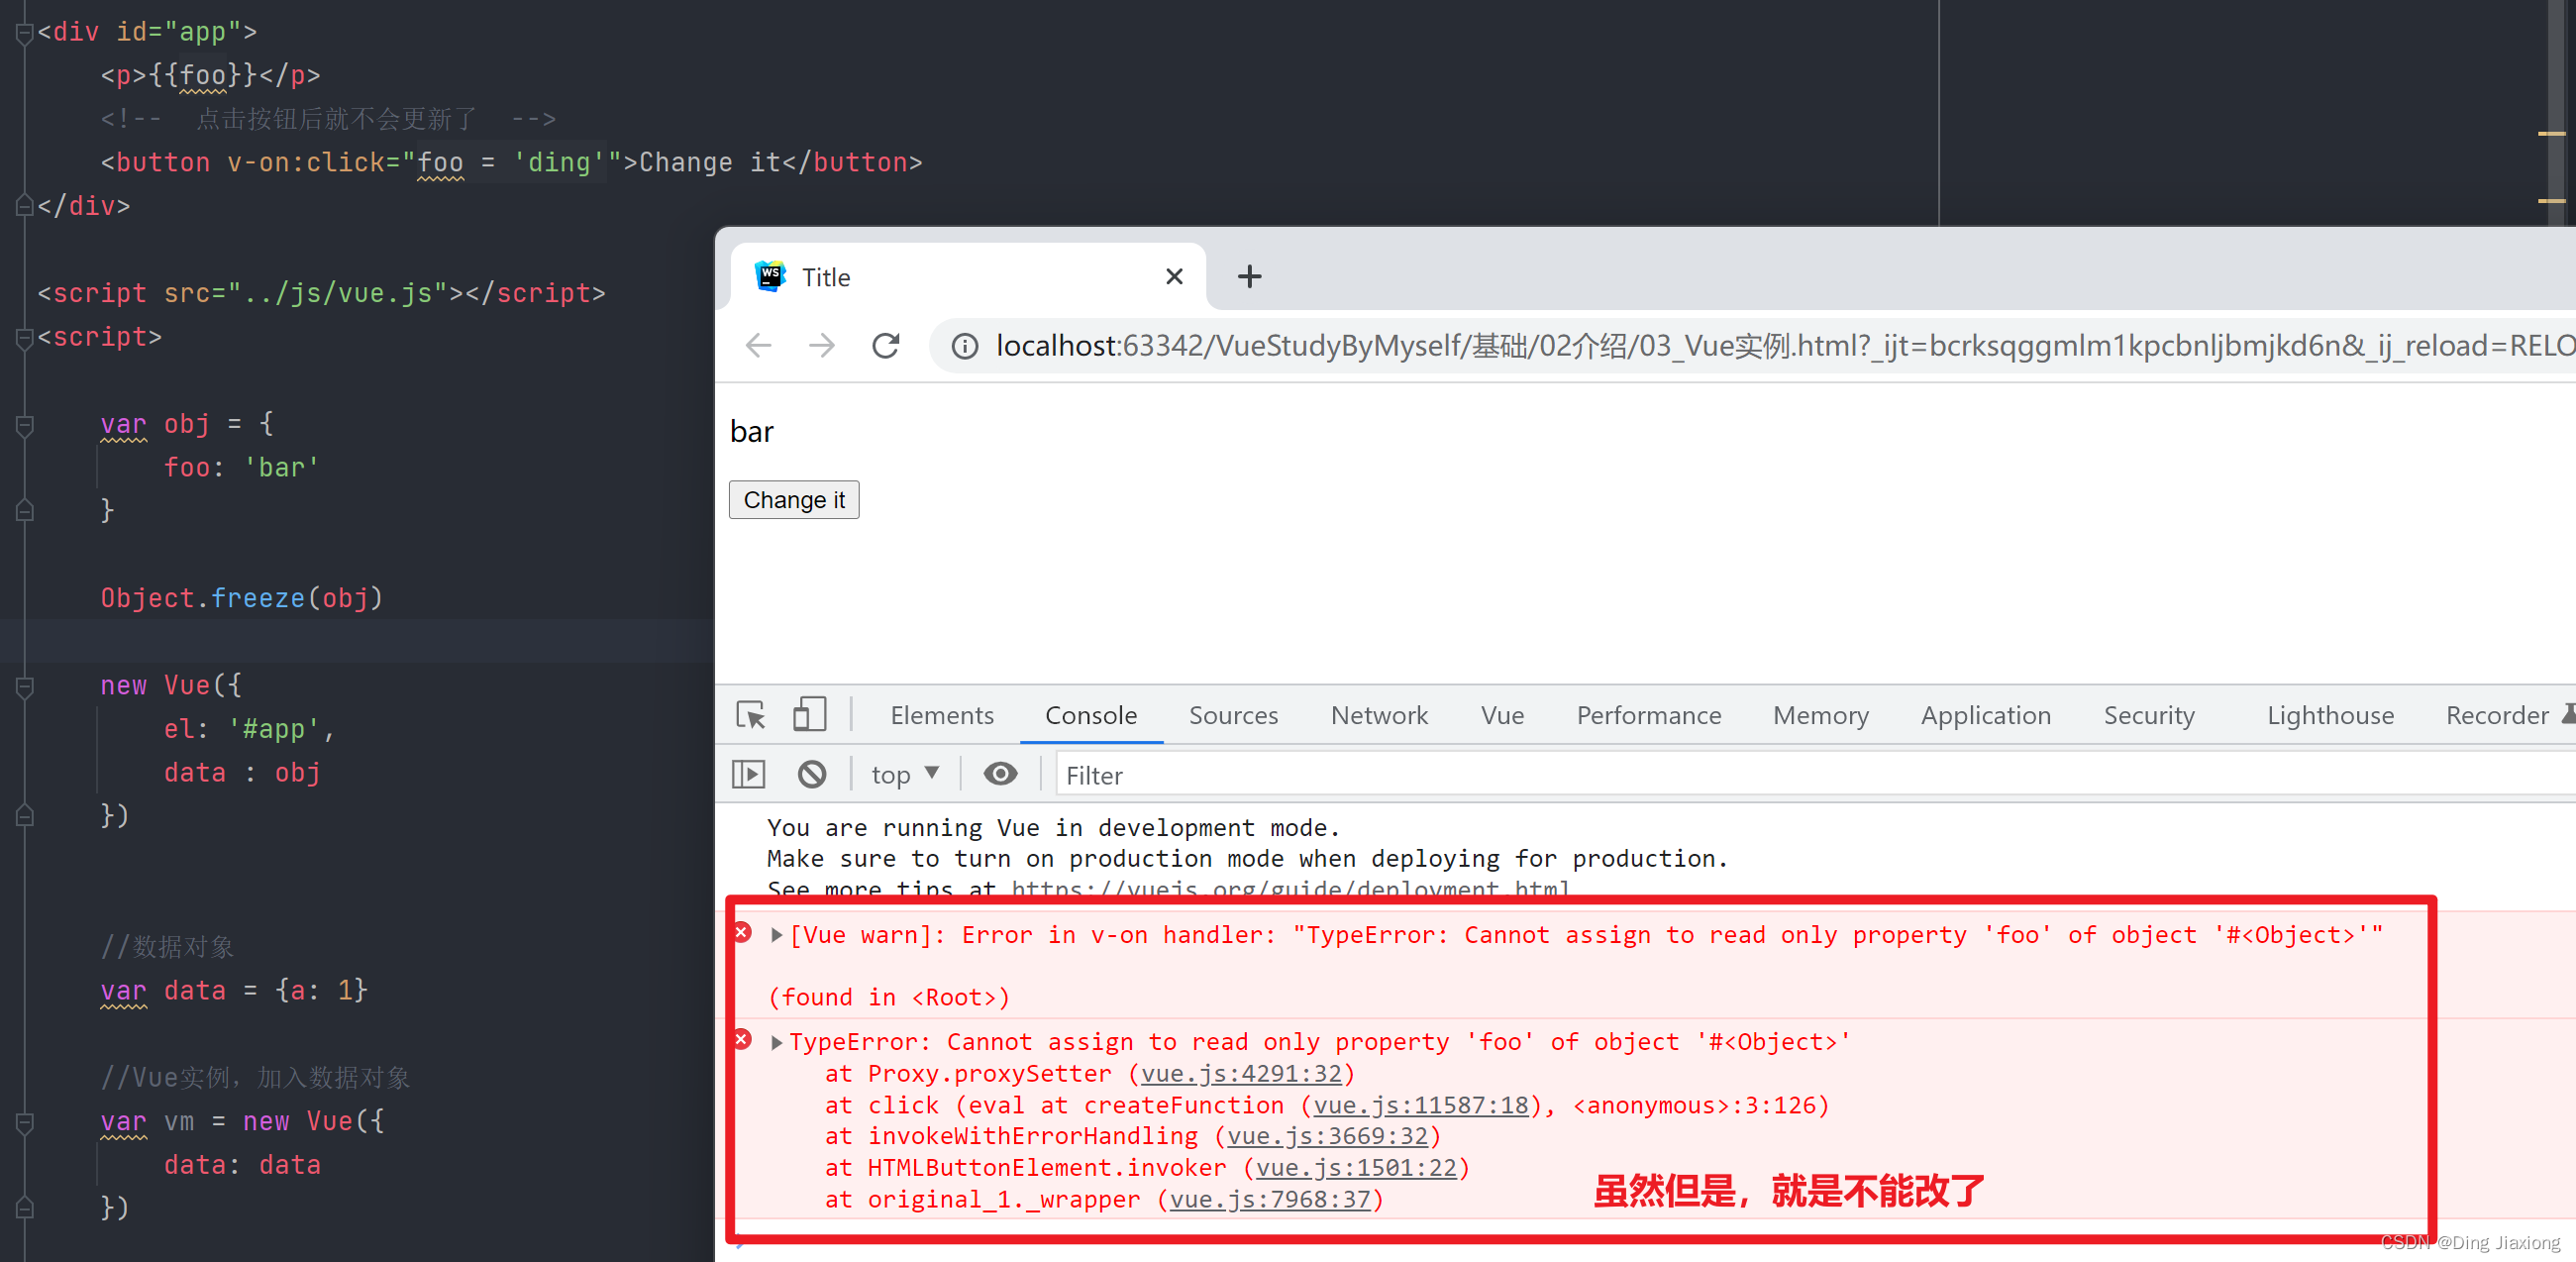The width and height of the screenshot is (2576, 1262).
Task: Click the closing div fold marker
Action: [24, 206]
